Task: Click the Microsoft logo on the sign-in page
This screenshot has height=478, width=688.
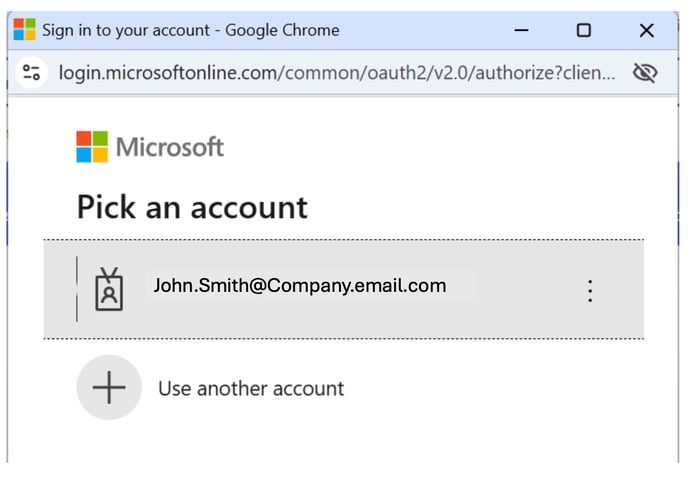Action: coord(150,147)
